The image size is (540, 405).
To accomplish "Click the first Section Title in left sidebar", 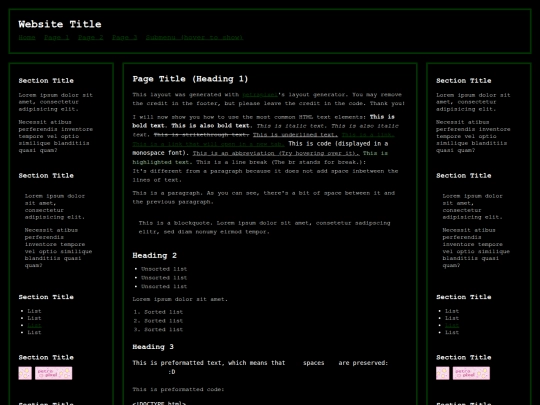I will click(x=46, y=81).
